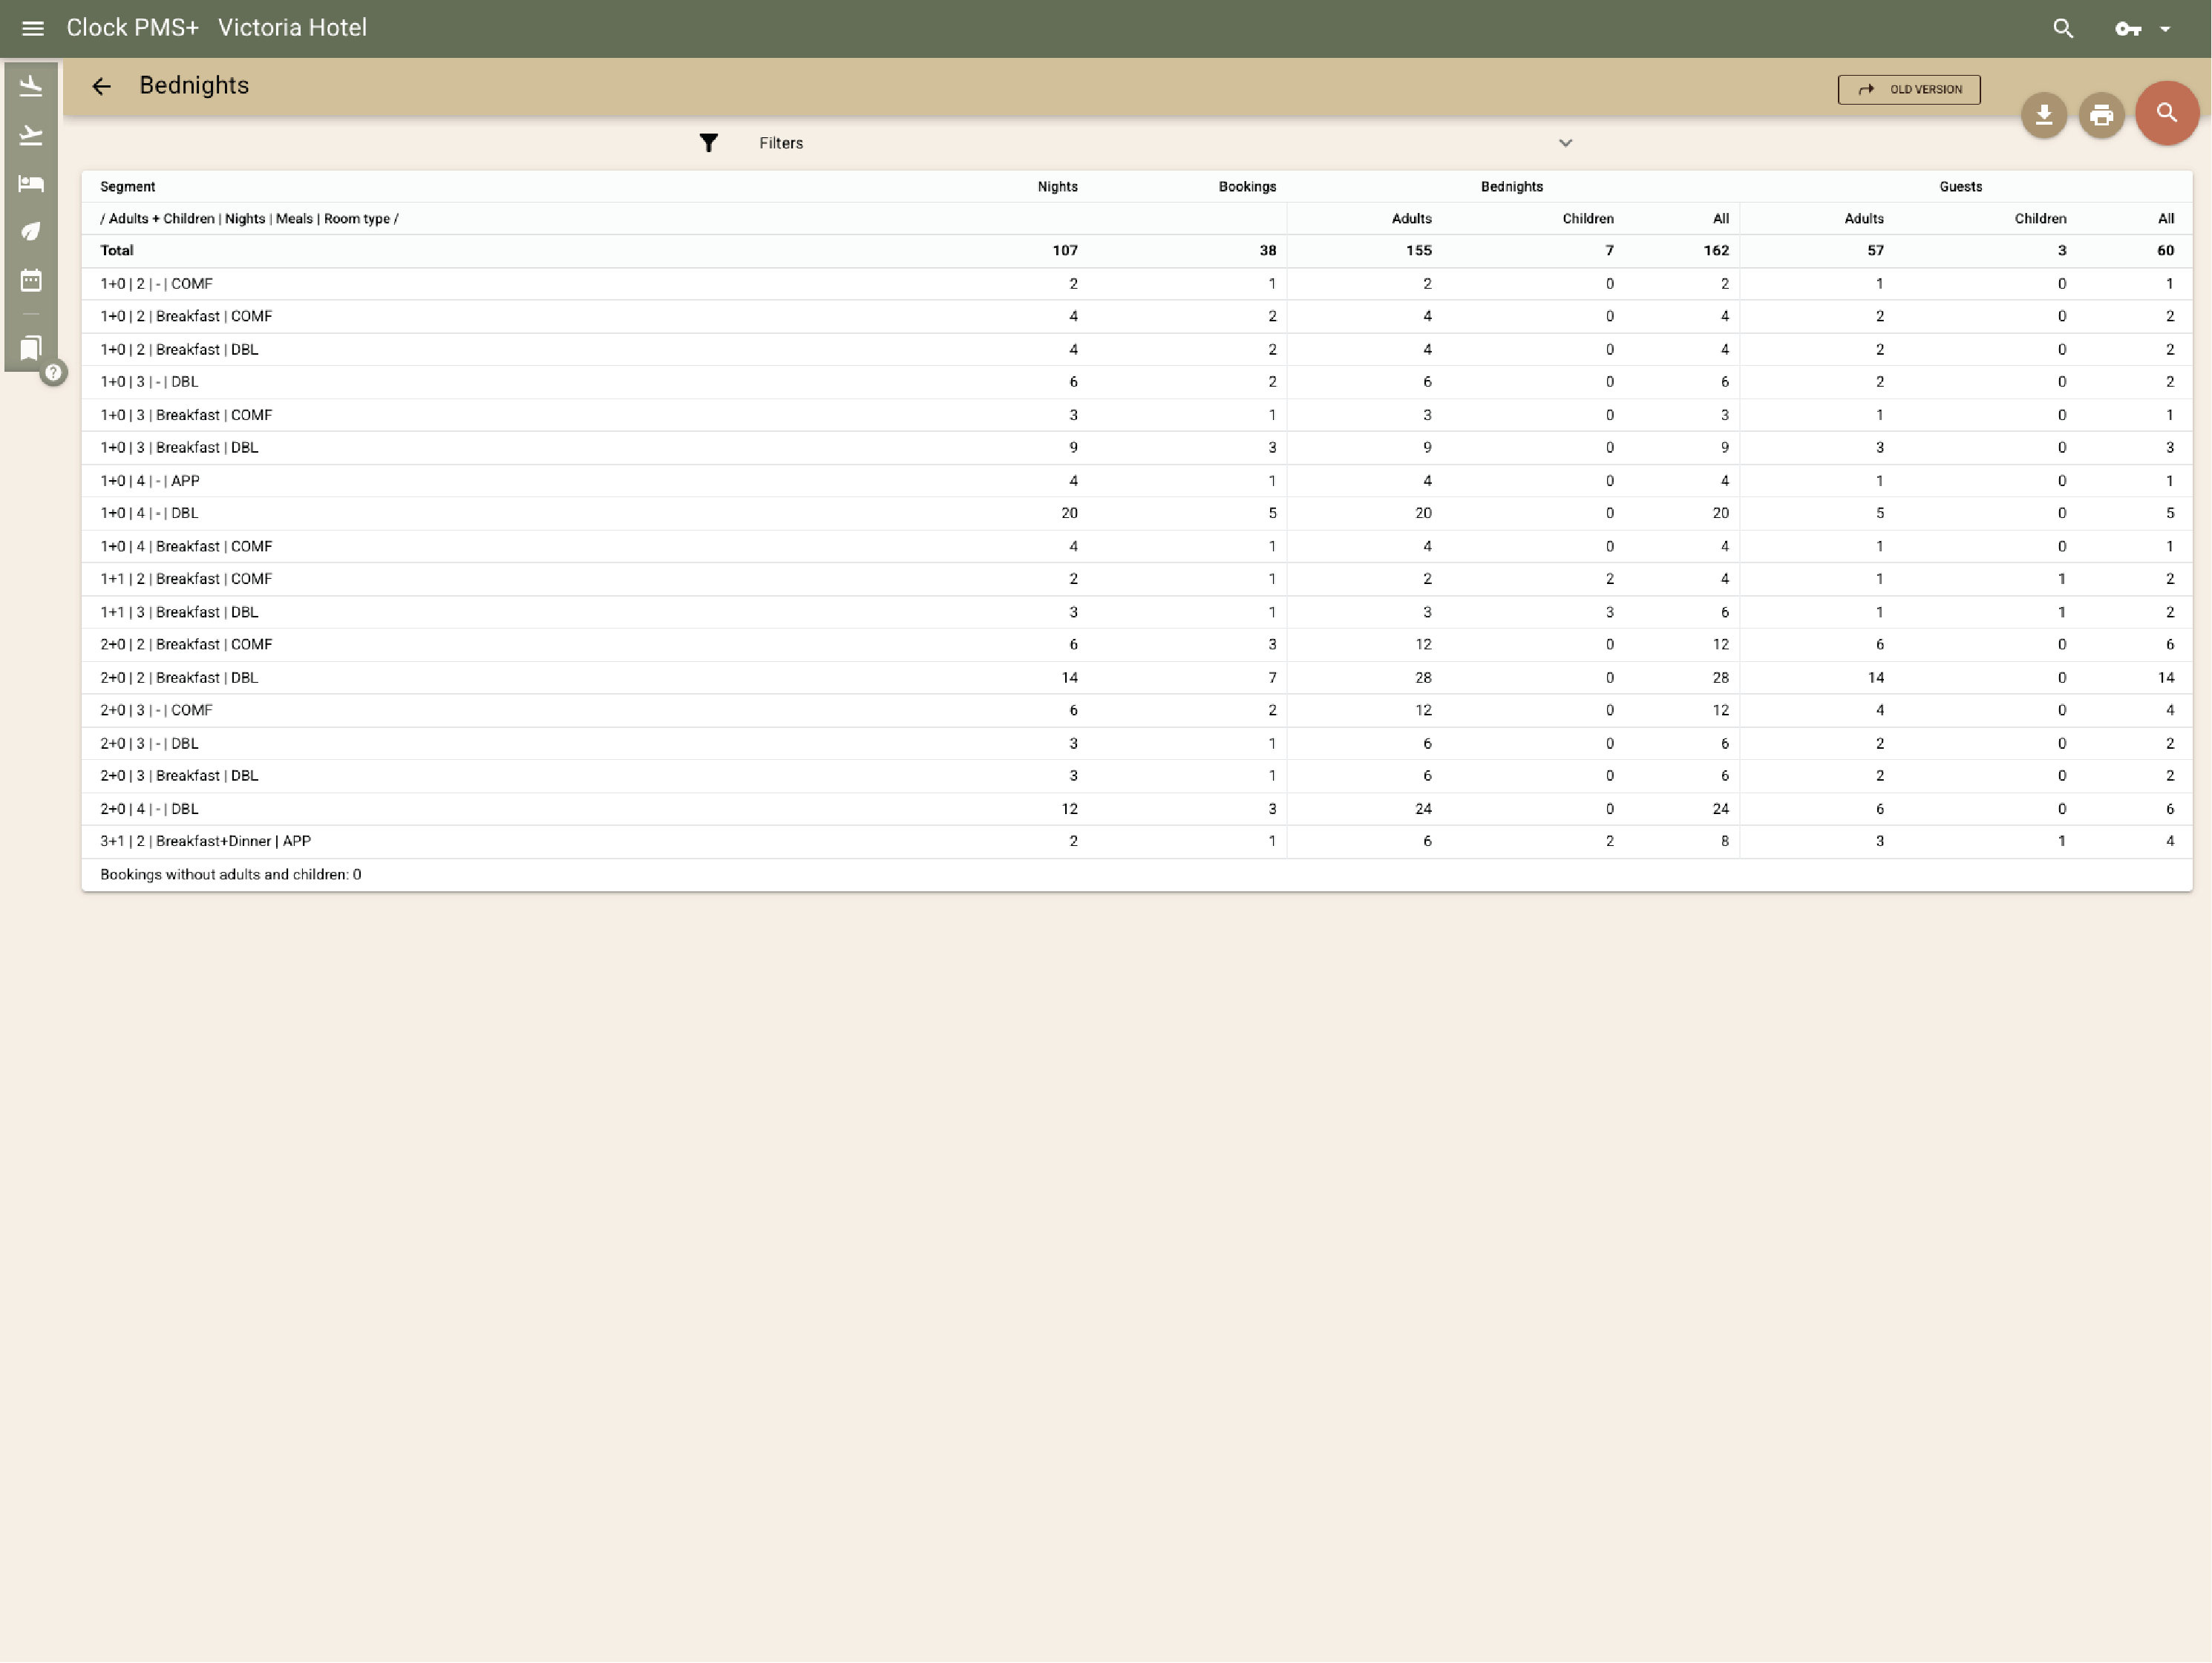Open search with the red search button
Screen dimensions: 2212x1663
[x=2166, y=113]
